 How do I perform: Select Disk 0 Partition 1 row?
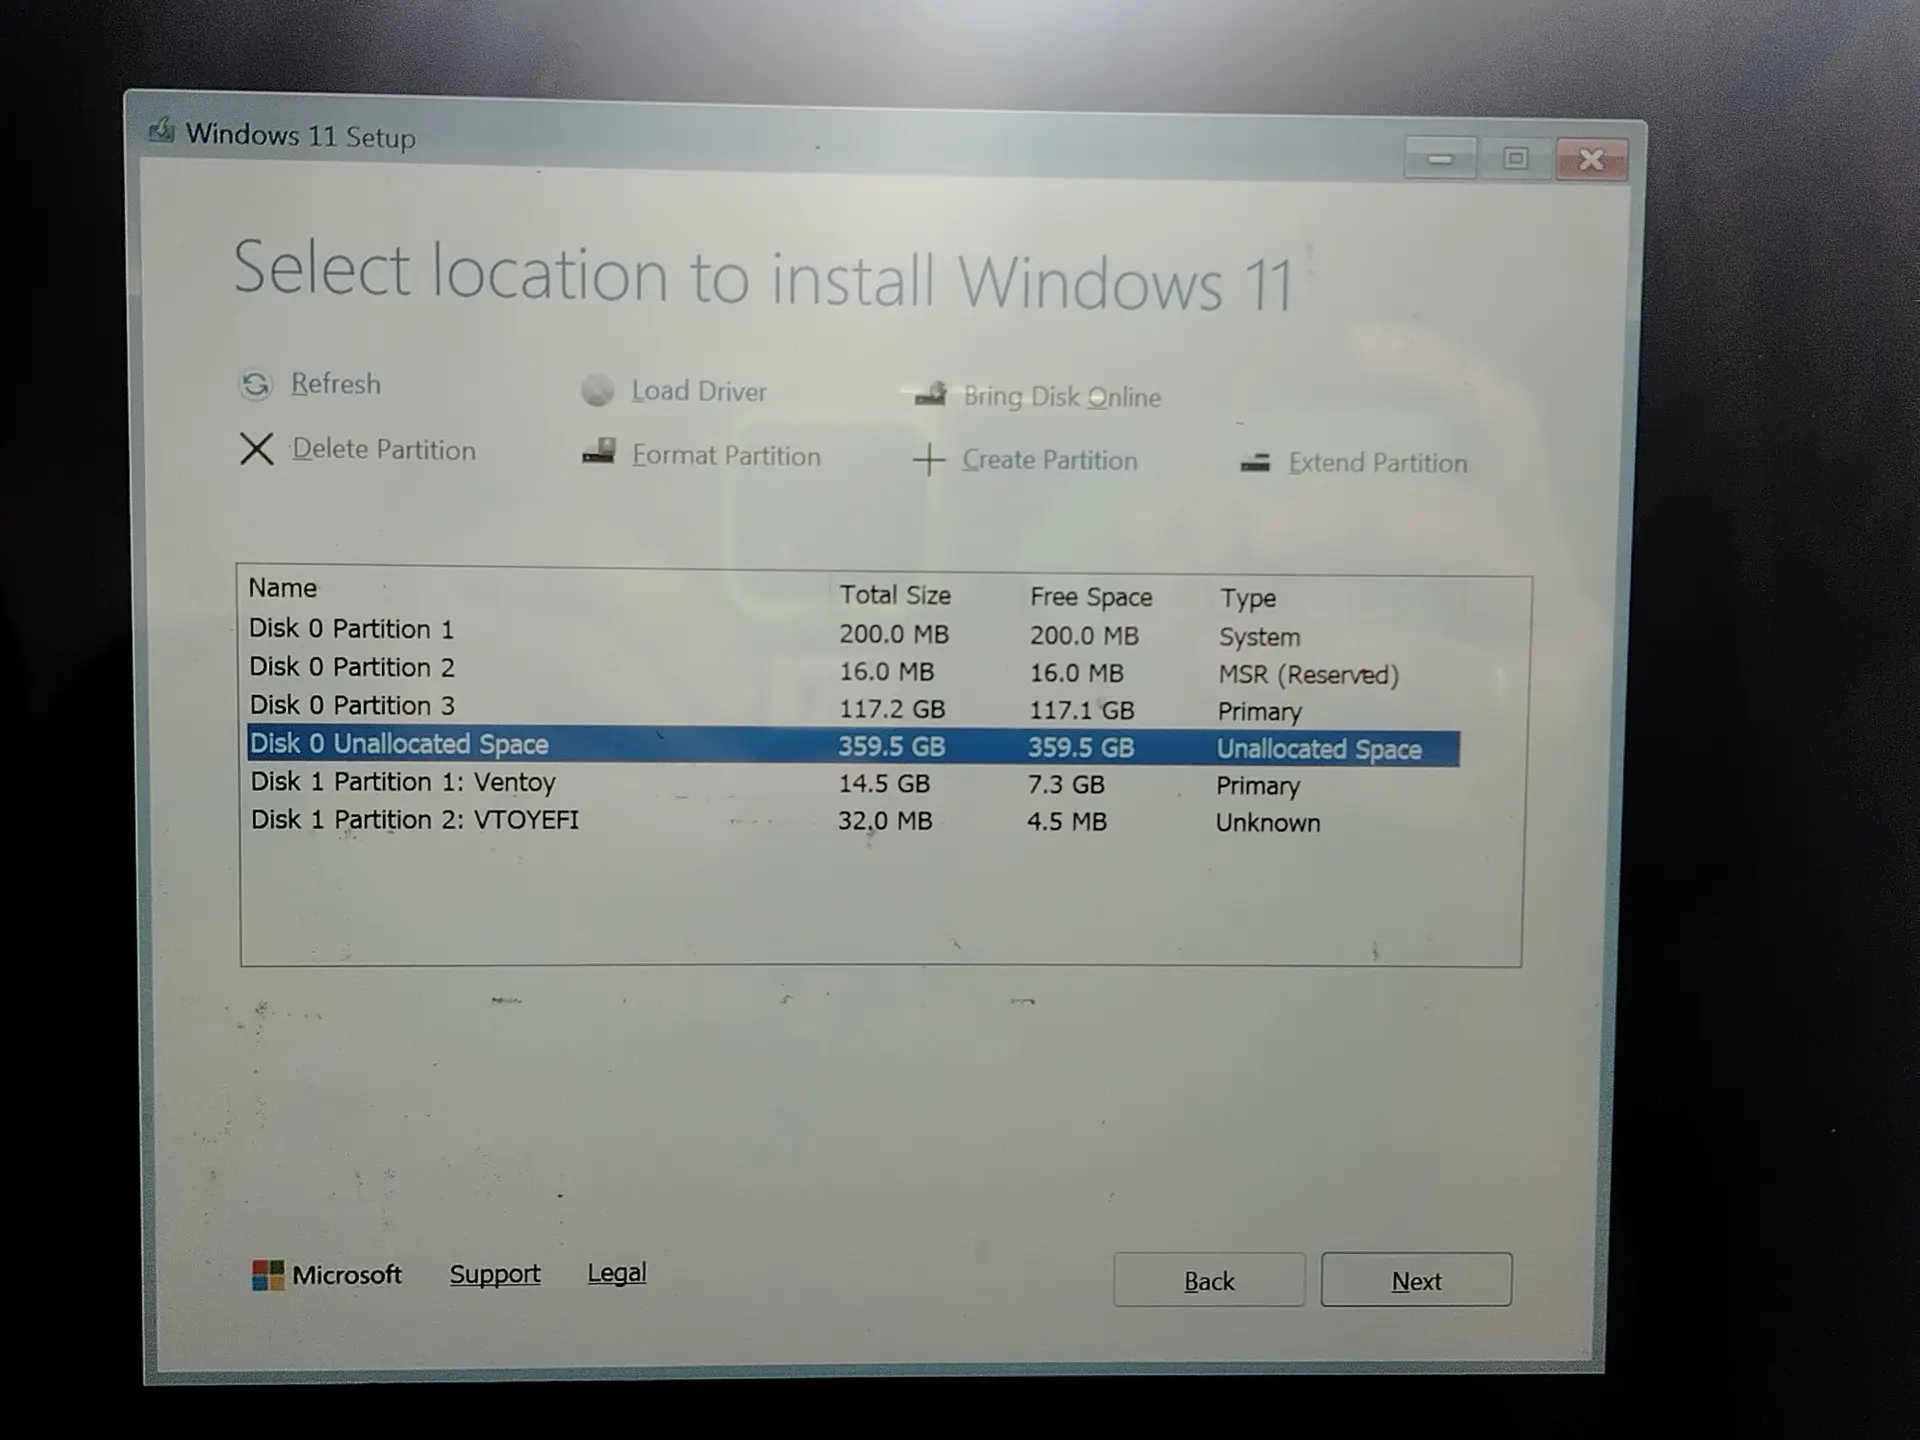point(853,631)
